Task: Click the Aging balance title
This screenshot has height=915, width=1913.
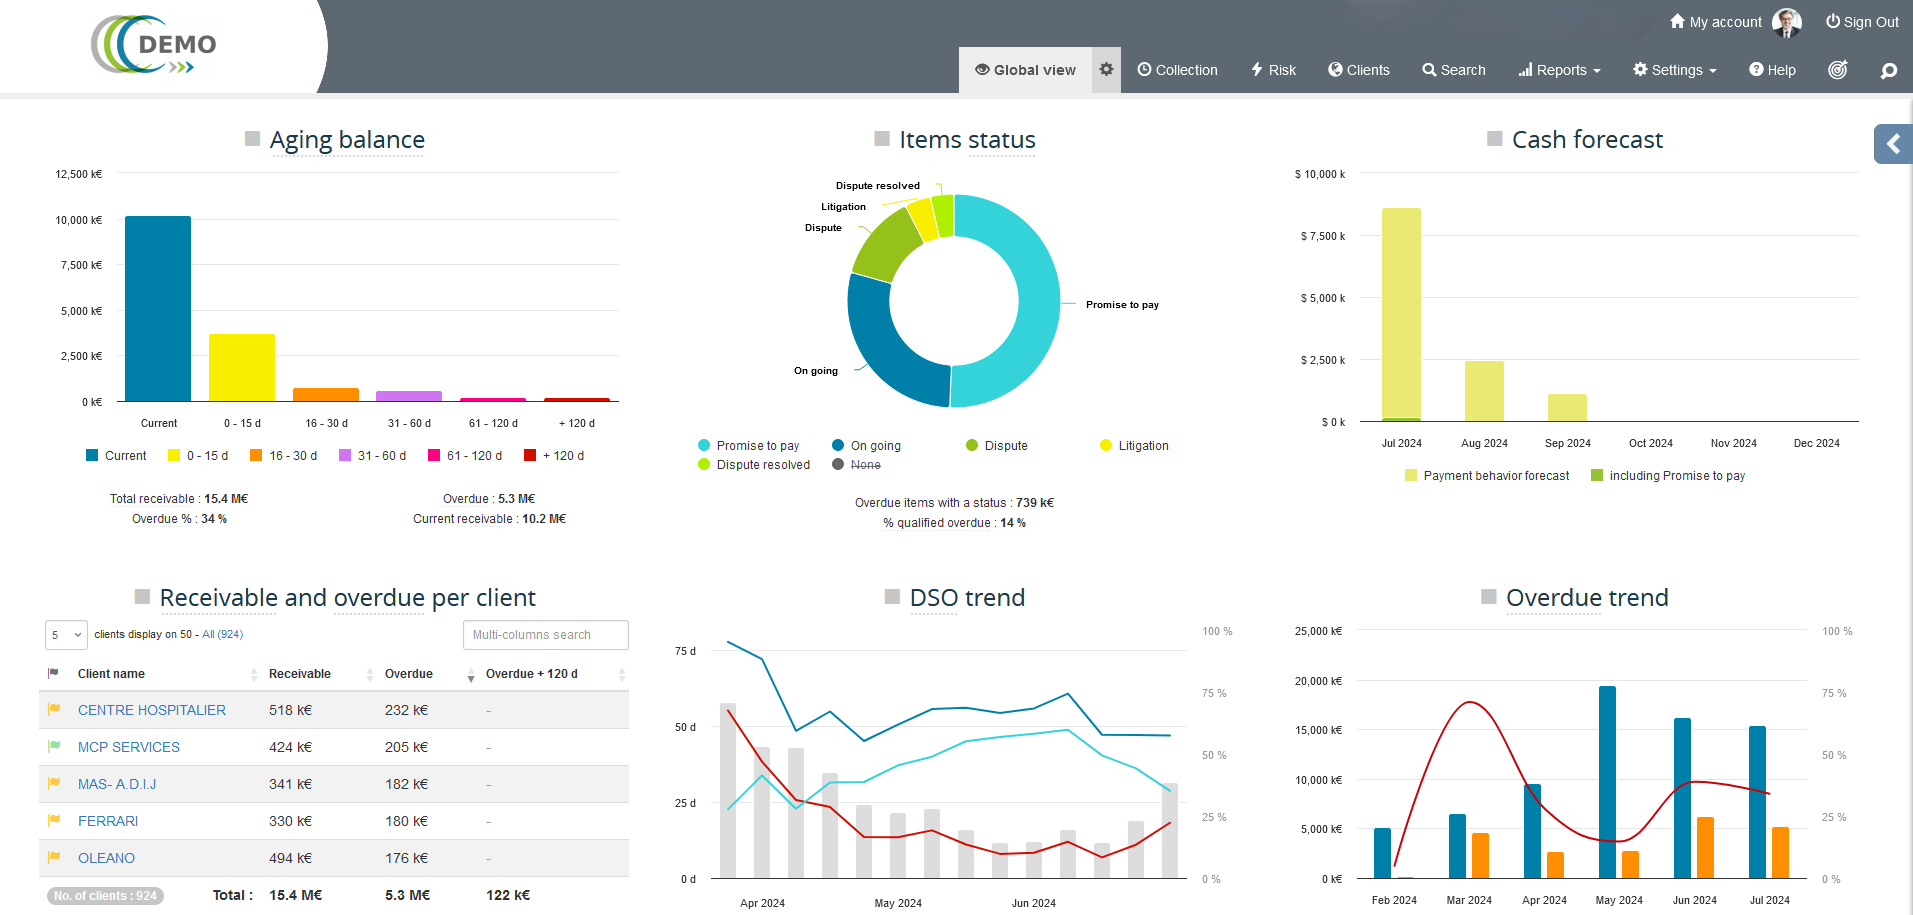Action: 347,140
